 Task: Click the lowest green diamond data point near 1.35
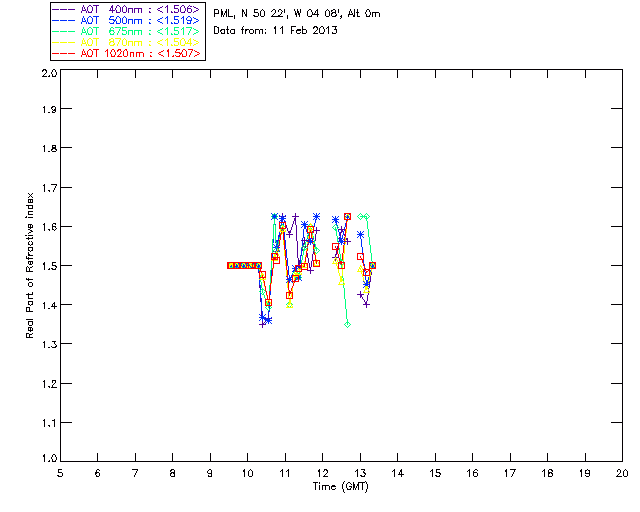pyautogui.click(x=347, y=325)
